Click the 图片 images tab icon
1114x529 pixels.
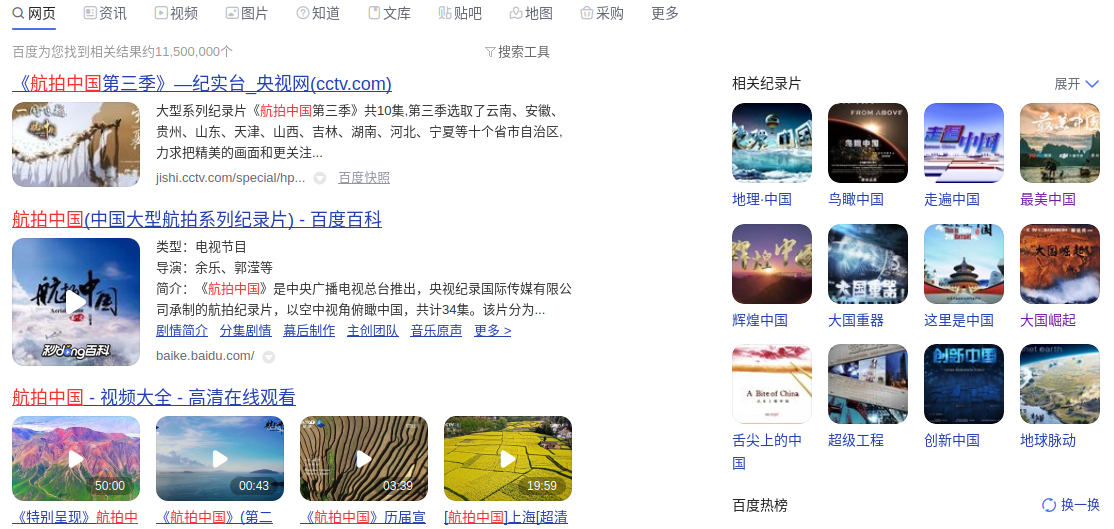point(232,13)
